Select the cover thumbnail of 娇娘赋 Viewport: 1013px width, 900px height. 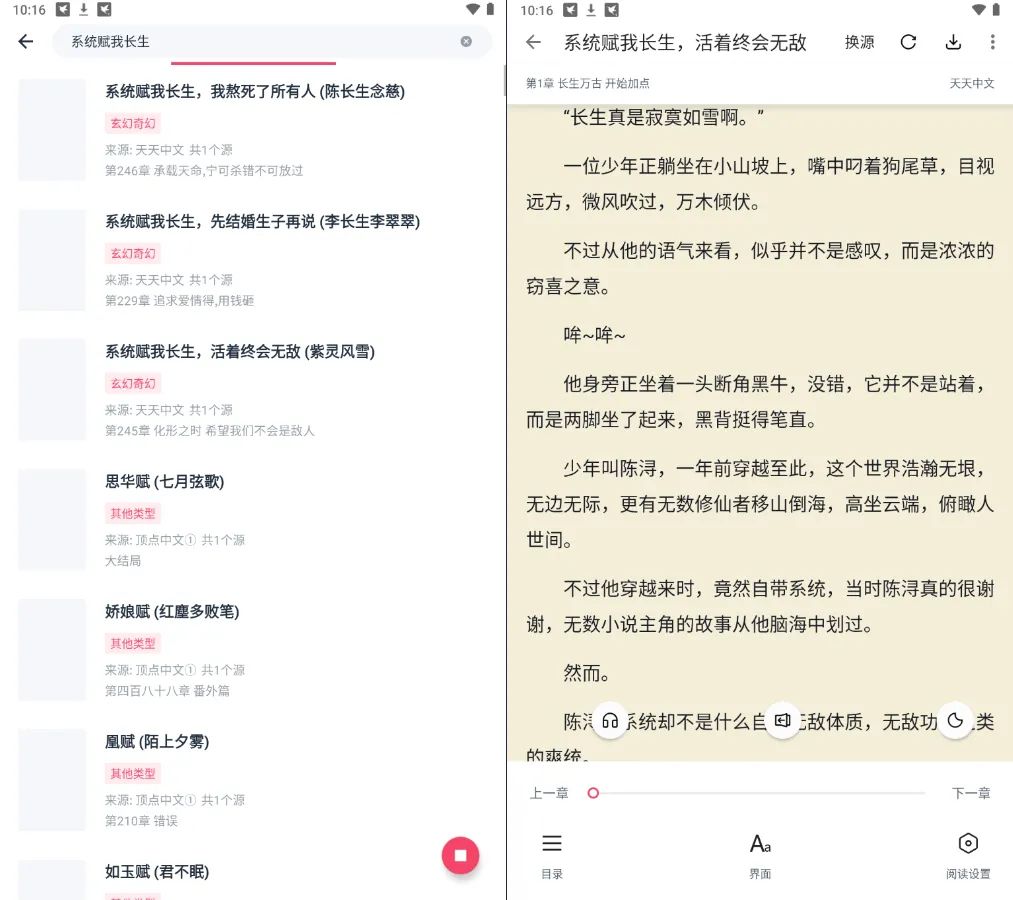(x=52, y=650)
